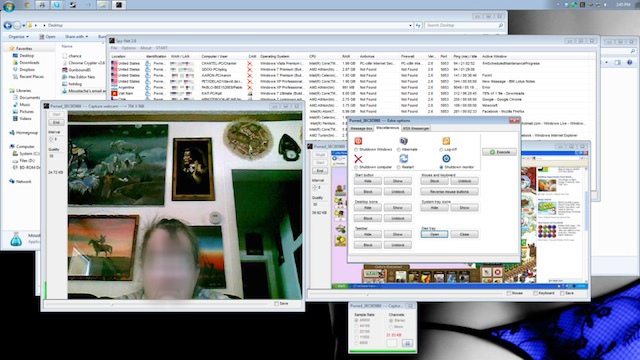The height and width of the screenshot is (360, 640).
Task: Click the START menu item in Spy-Net
Action: pyautogui.click(x=162, y=48)
